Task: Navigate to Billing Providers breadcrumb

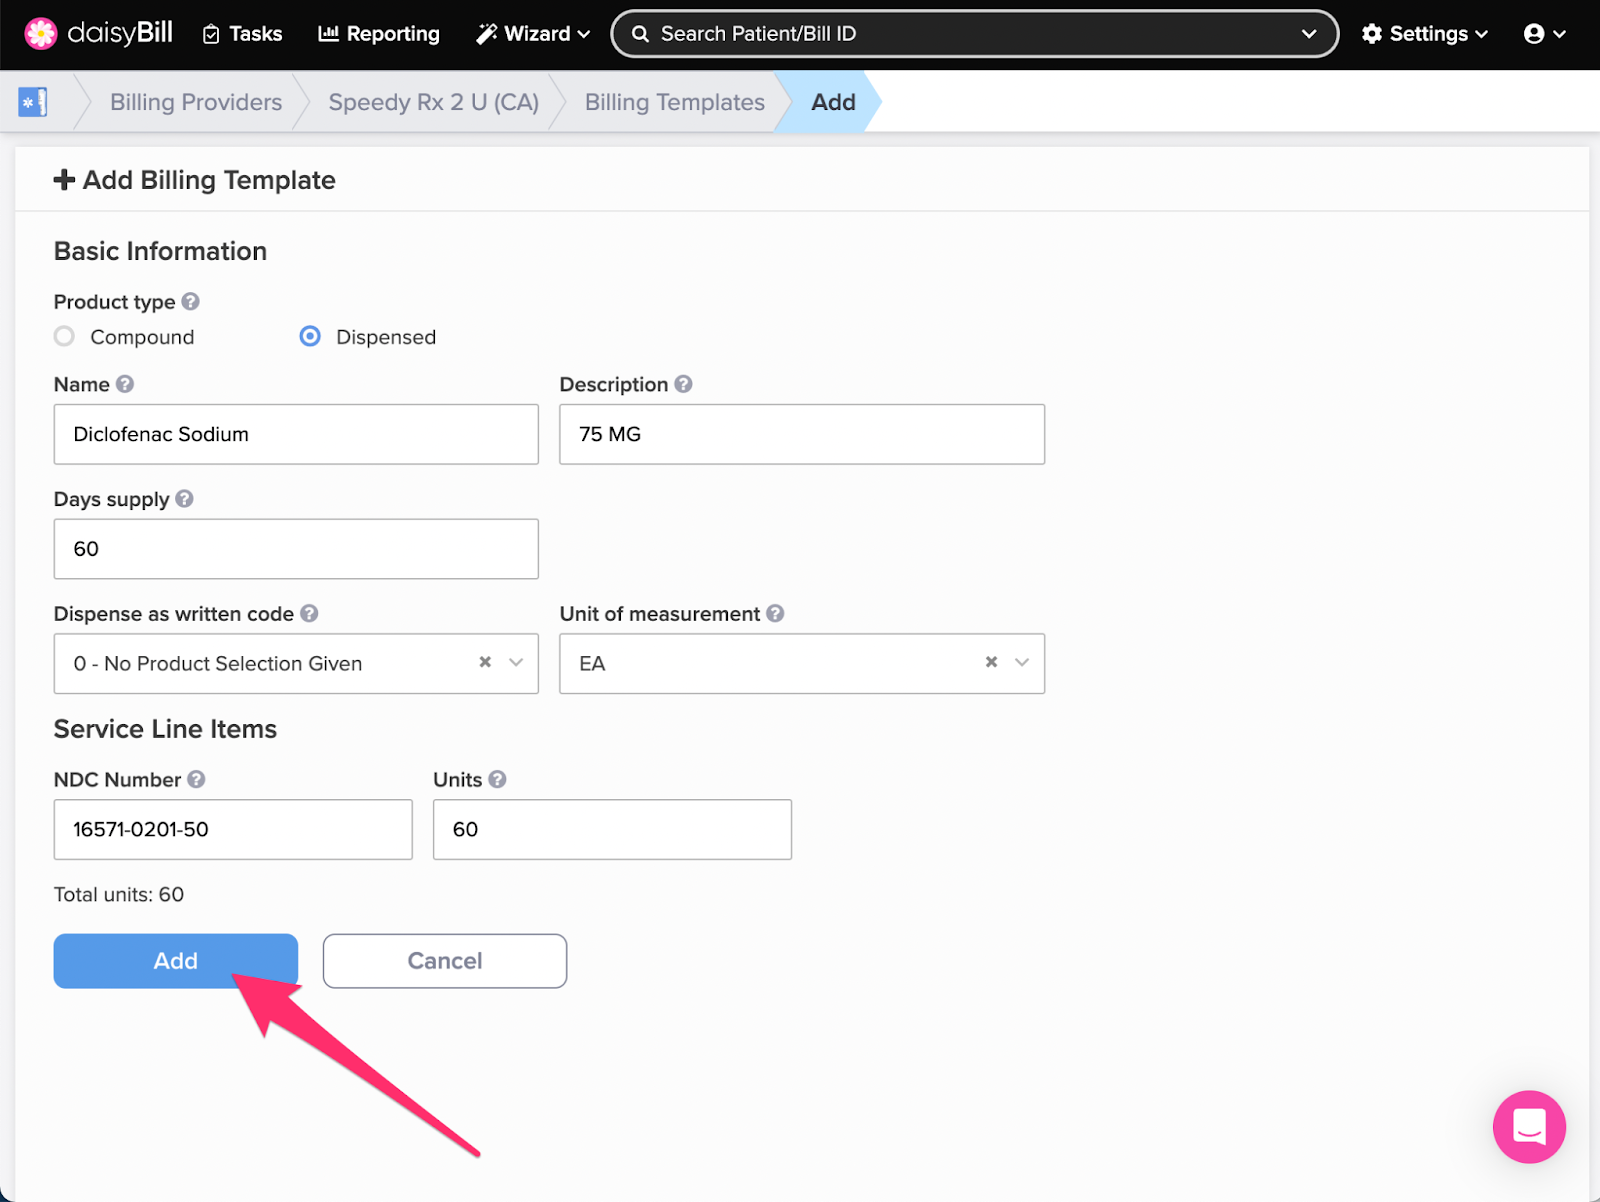Action: (195, 101)
